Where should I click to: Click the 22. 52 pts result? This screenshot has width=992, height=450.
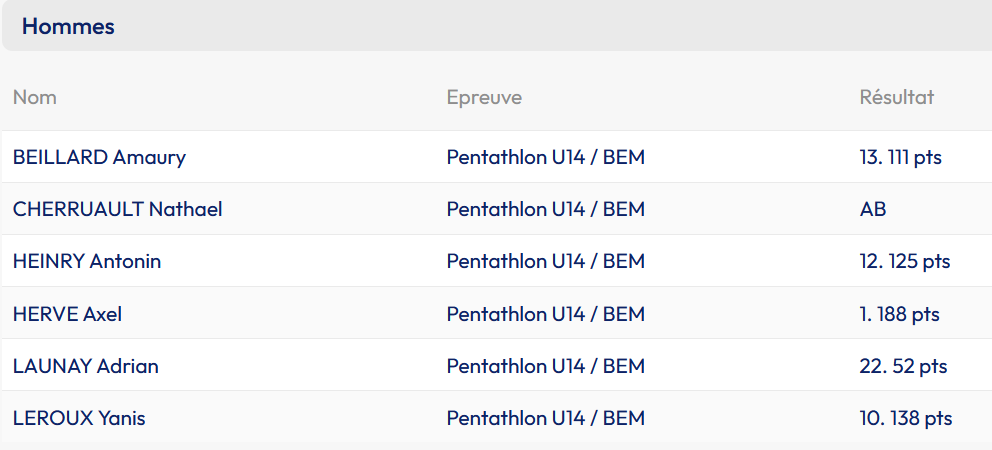(903, 366)
